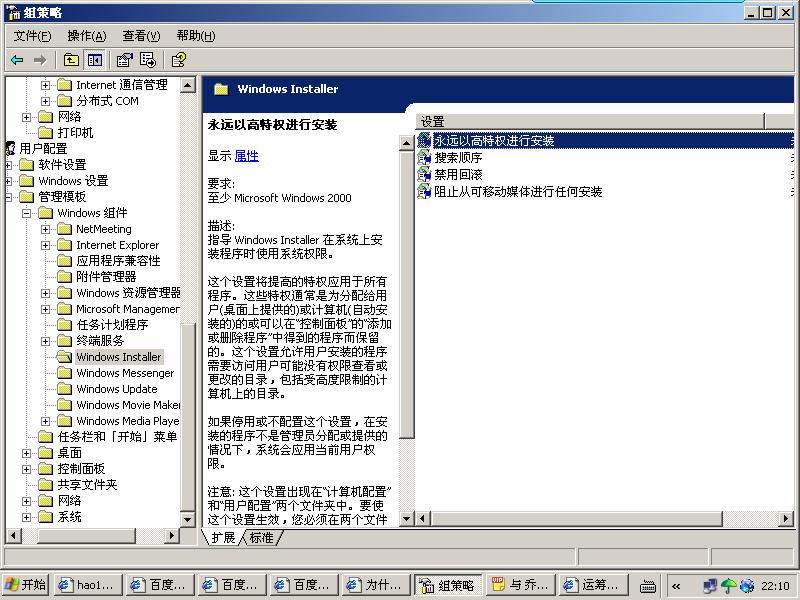
Task: Click the folder icon of 附件管理器
Action: click(64, 277)
